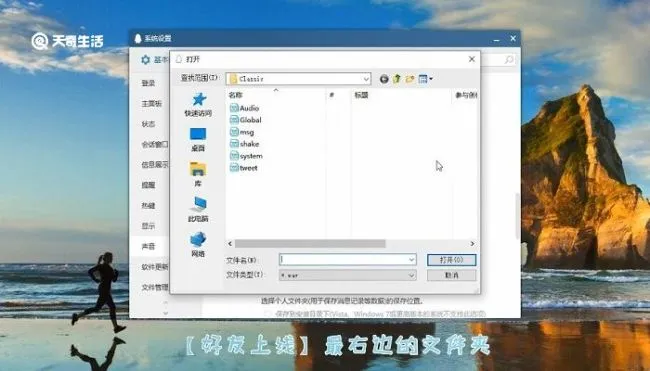
Task: Select the msg file icon
Action: (x=234, y=132)
